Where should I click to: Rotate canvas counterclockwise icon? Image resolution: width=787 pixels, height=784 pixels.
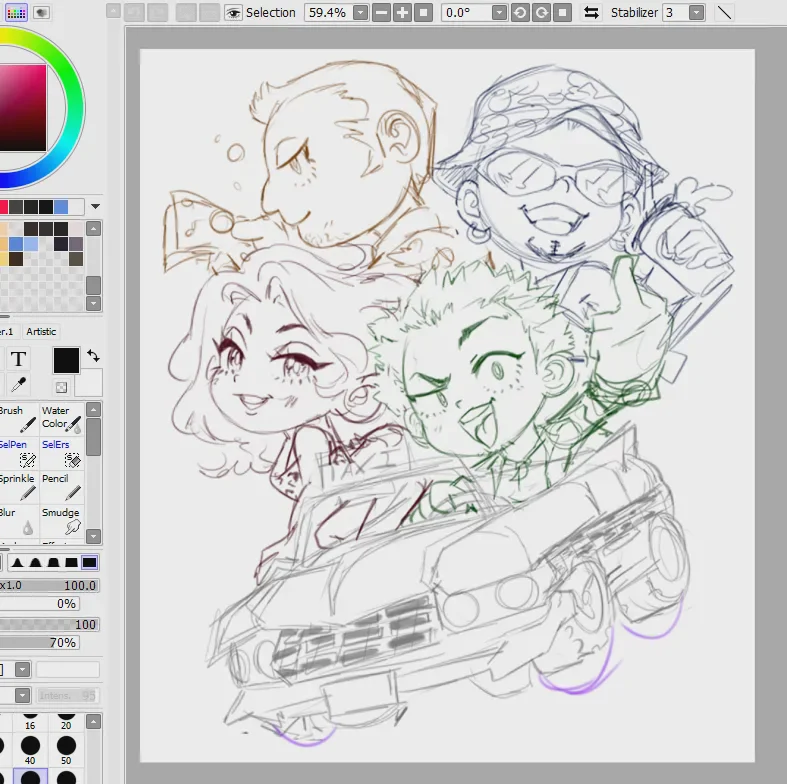pos(520,13)
